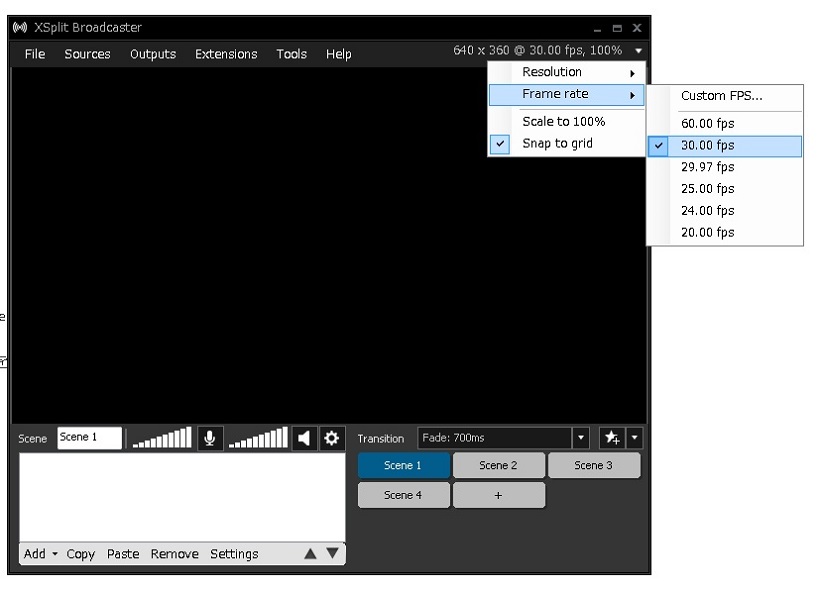Switch to Scene 2

click(x=498, y=465)
